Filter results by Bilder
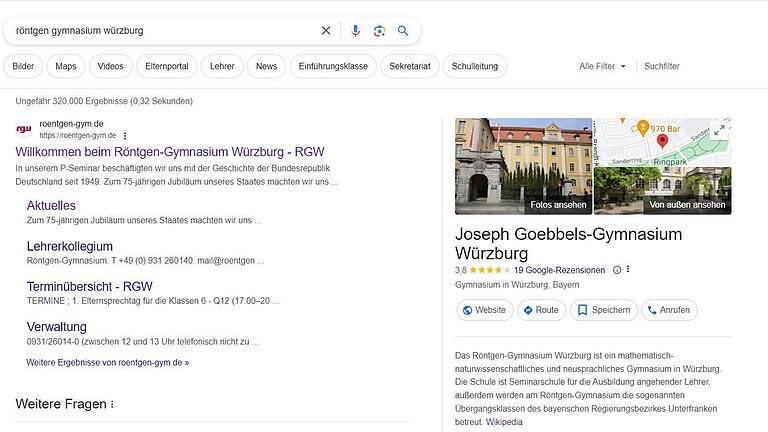The width and height of the screenshot is (768, 432). [x=23, y=66]
